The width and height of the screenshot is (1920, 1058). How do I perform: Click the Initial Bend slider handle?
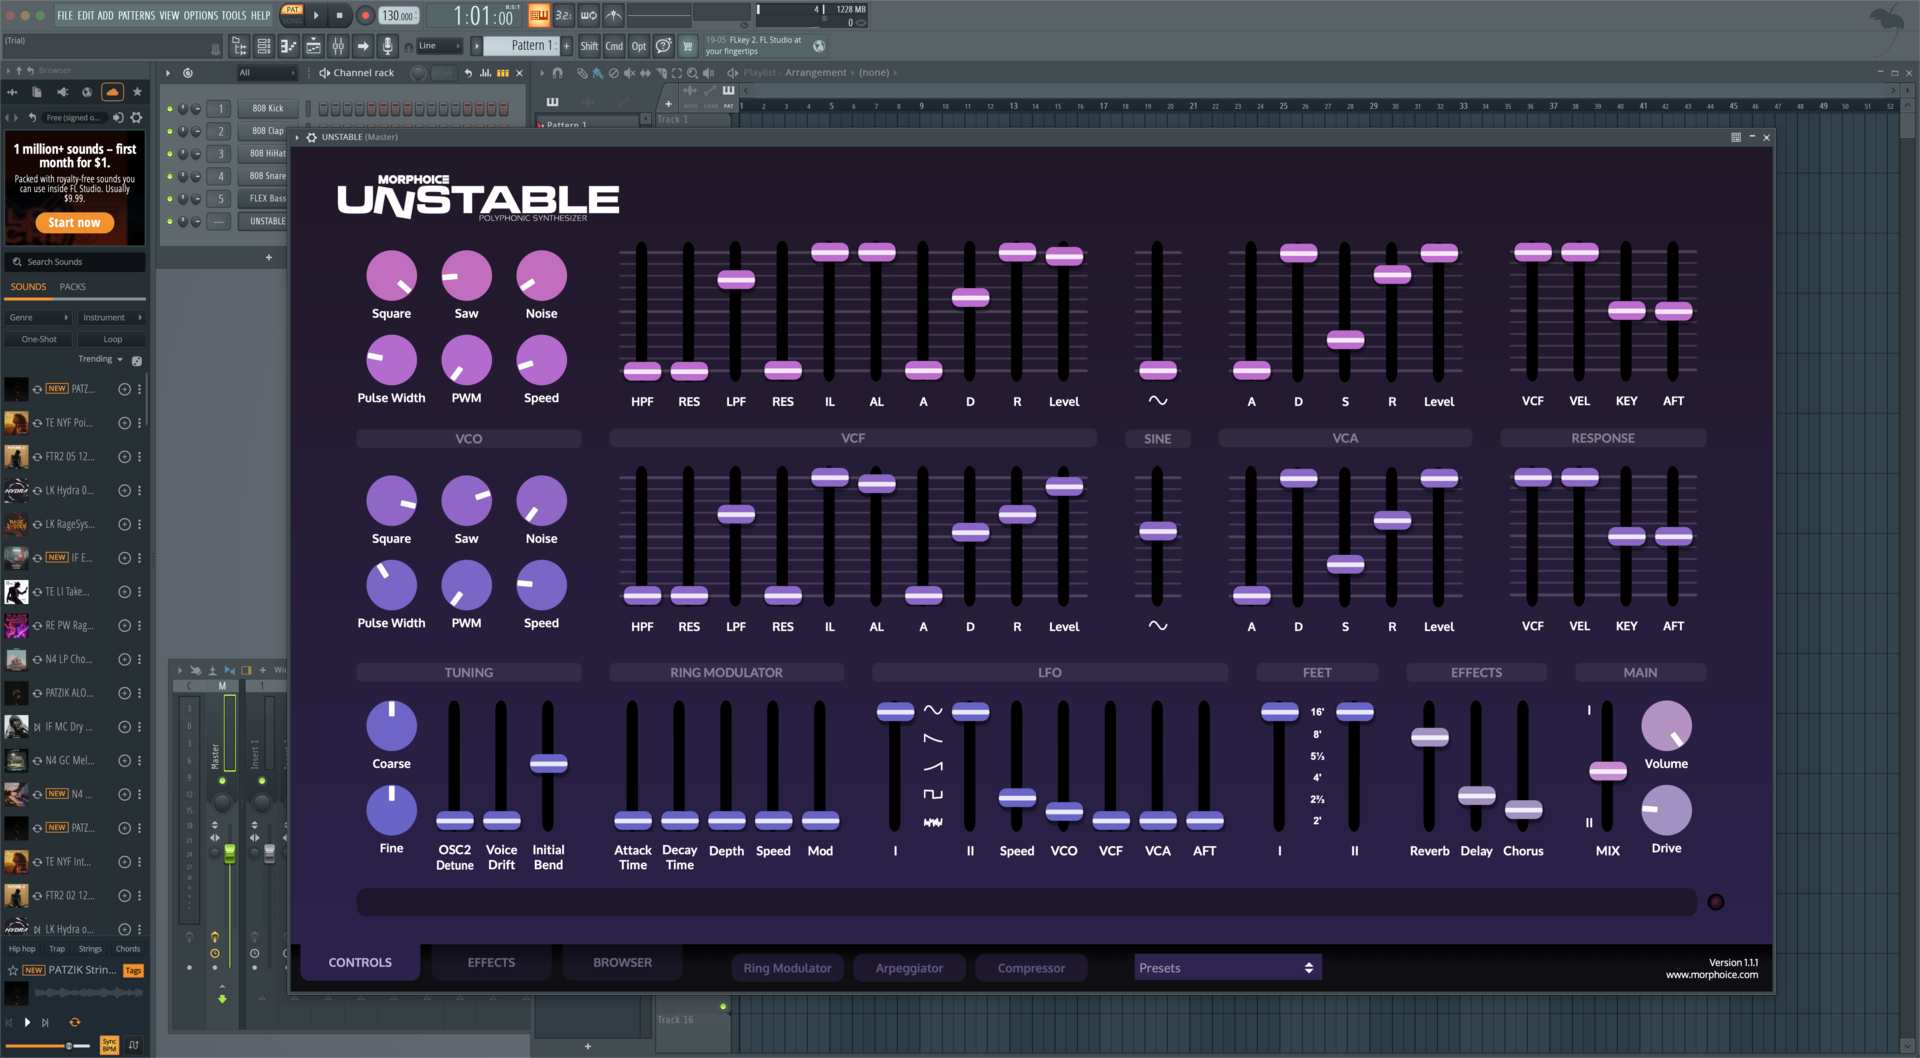click(x=549, y=764)
